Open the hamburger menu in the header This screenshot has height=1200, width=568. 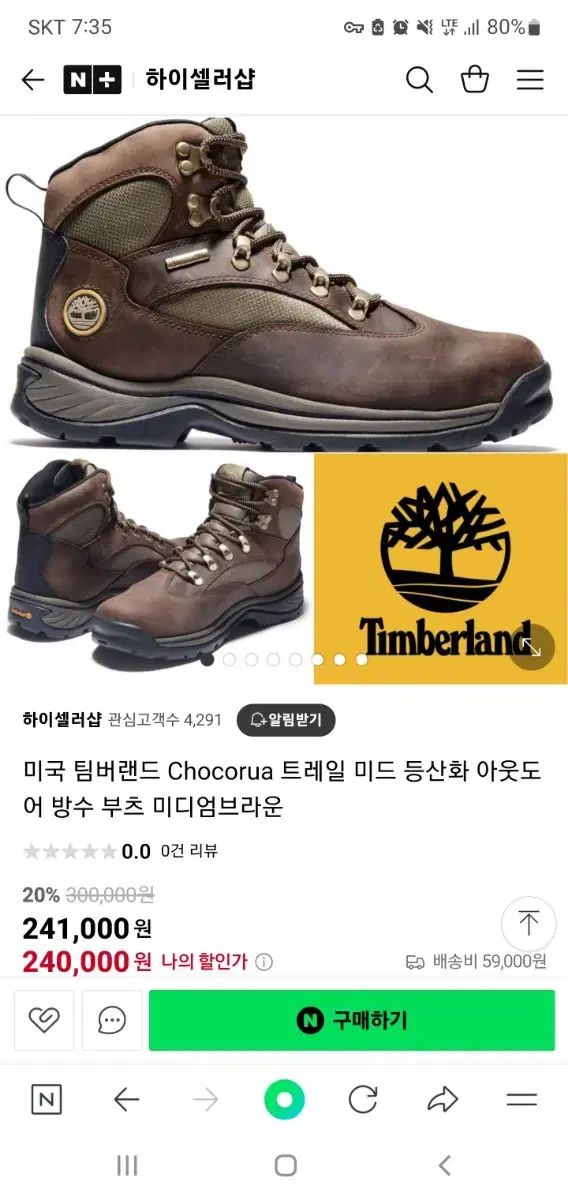click(530, 80)
